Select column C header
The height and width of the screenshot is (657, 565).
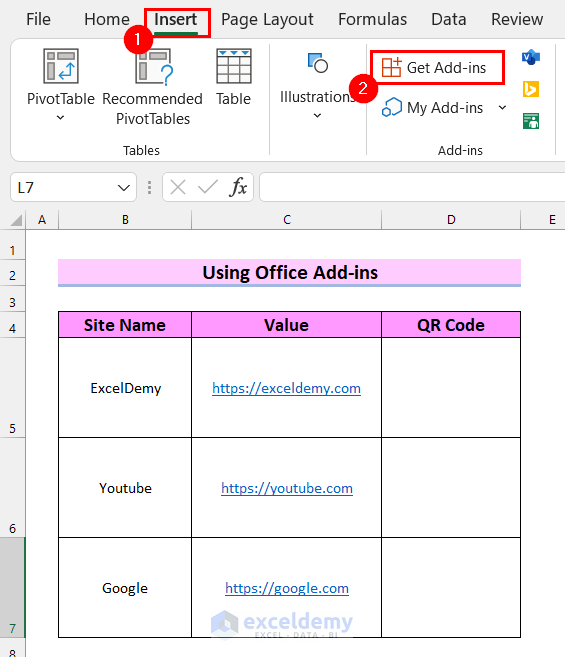point(287,220)
